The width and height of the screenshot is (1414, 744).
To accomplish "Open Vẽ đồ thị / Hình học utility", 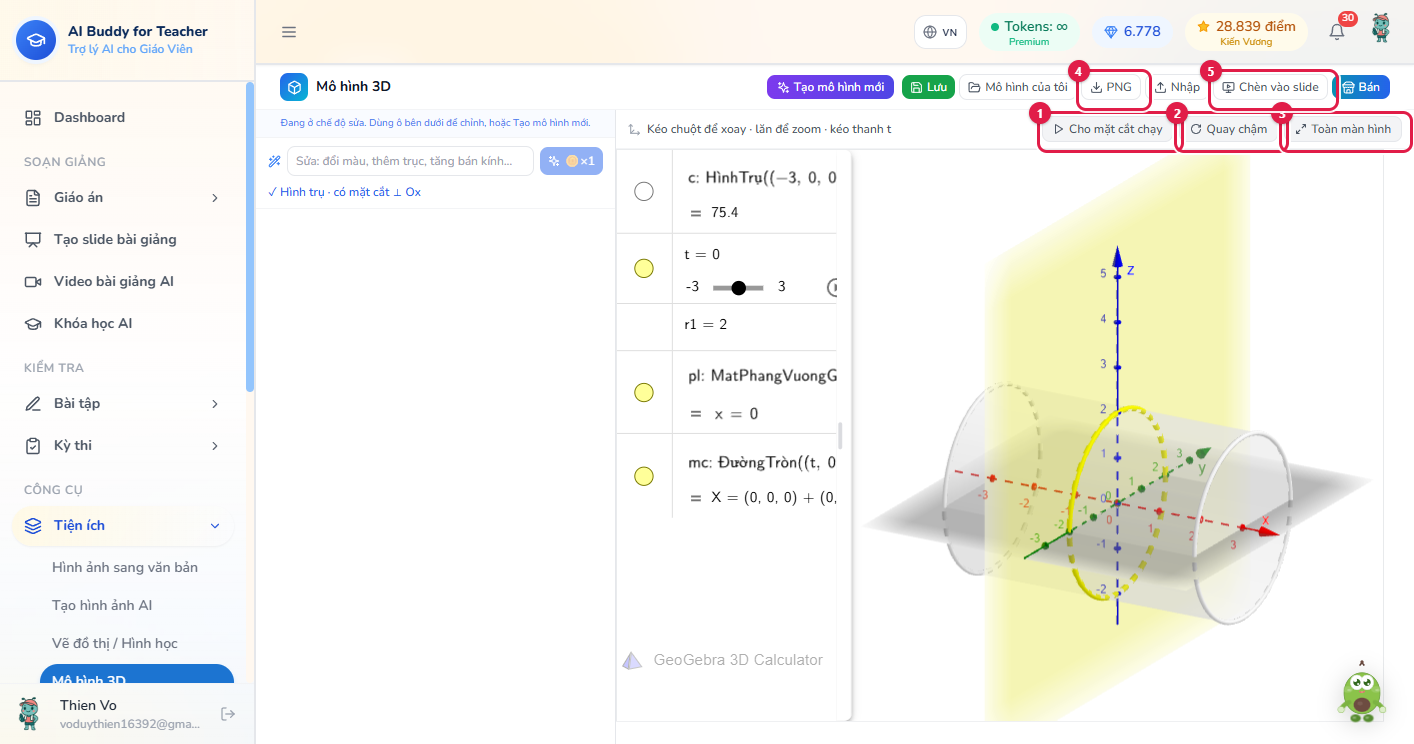I will tap(115, 644).
